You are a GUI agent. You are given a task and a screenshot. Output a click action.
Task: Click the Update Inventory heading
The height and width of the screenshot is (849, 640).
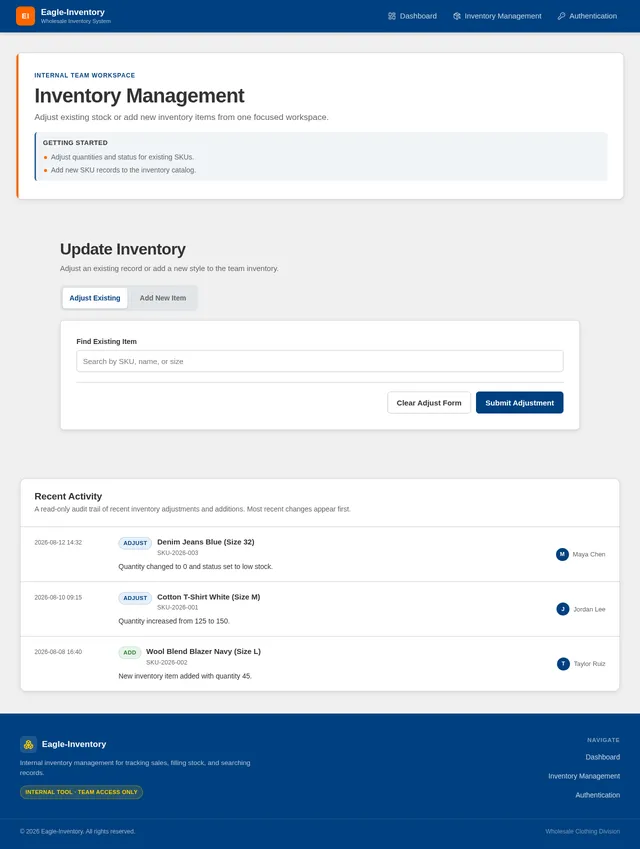[123, 249]
